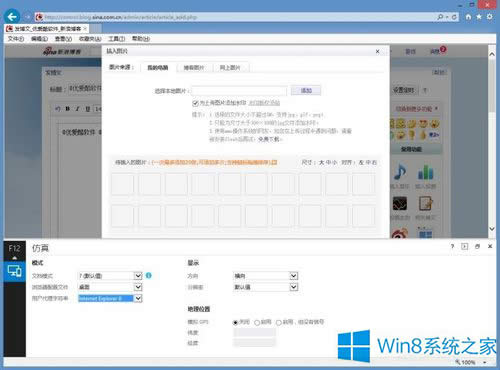The height and width of the screenshot is (370, 500).
Task: Click the help question mark in F12 tools
Action: click(x=452, y=246)
